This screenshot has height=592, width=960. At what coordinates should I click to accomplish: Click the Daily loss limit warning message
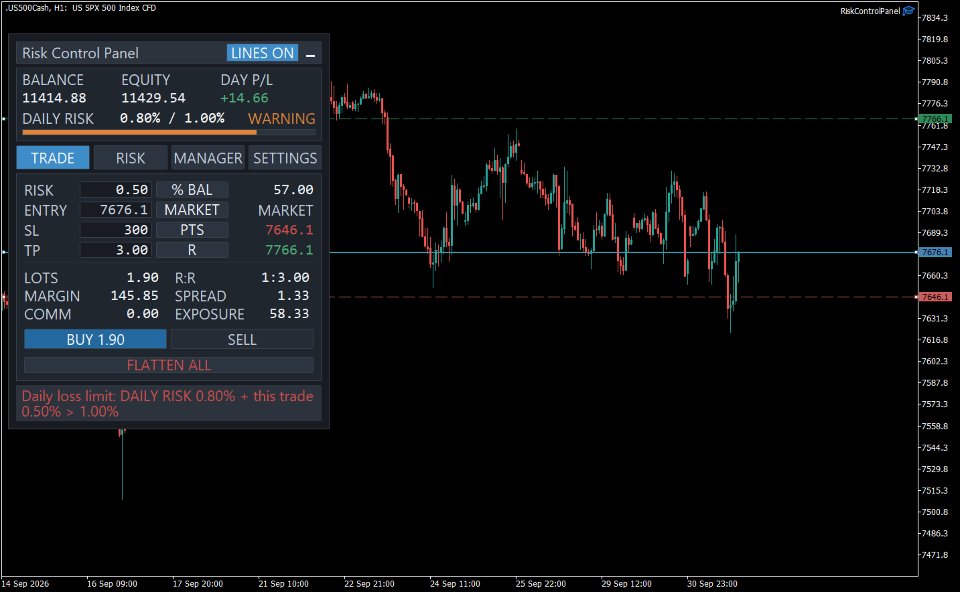[x=168, y=403]
